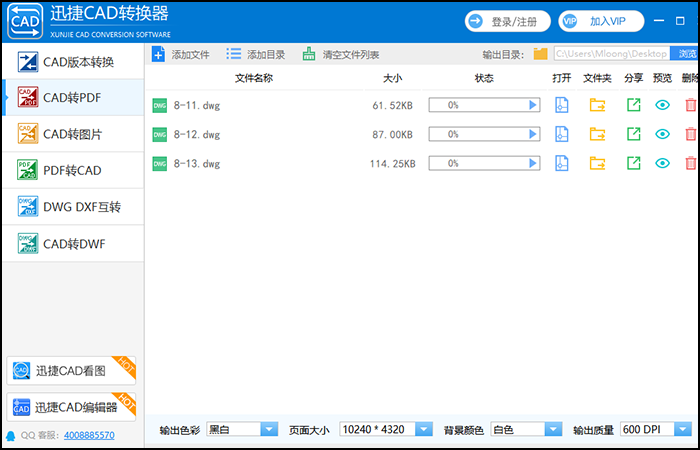The image size is (700, 450).
Task: Select the file name 8-12.dwg
Action: pos(197,135)
